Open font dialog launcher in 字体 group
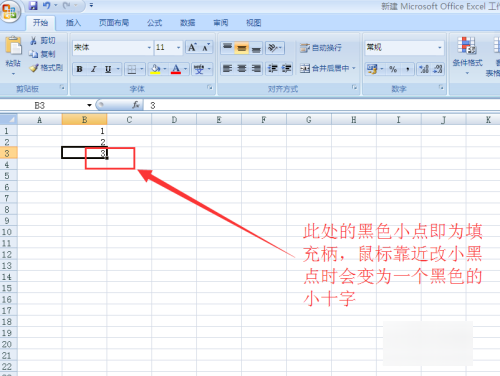The height and width of the screenshot is (376, 500). tap(210, 88)
